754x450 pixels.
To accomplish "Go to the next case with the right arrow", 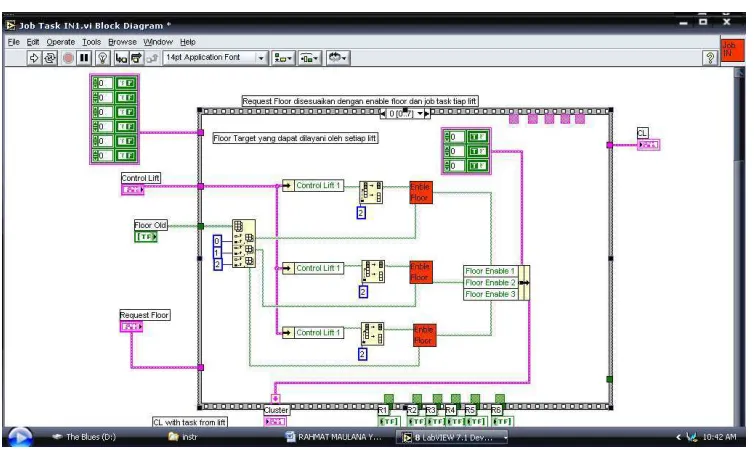I will [427, 114].
